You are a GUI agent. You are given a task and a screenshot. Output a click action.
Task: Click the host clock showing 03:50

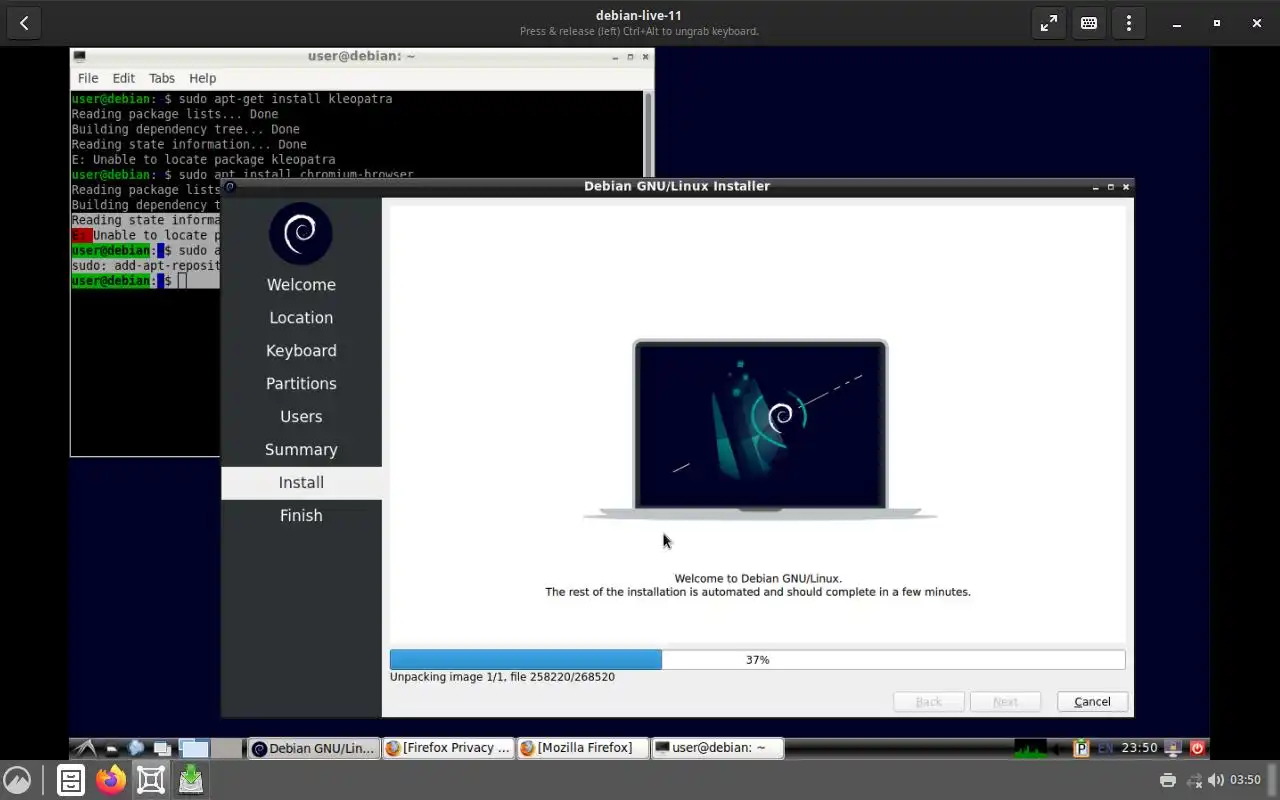(1245, 780)
